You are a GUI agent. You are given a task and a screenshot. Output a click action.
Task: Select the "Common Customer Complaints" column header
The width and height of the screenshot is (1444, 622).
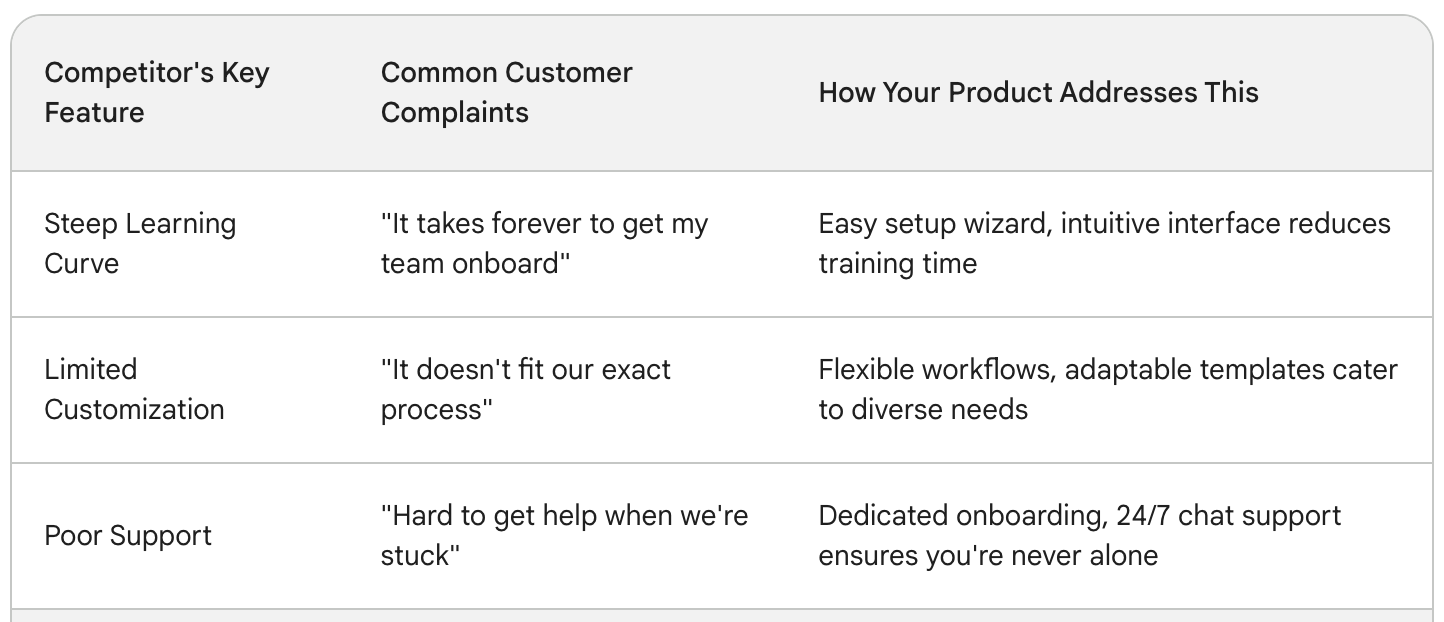[507, 92]
